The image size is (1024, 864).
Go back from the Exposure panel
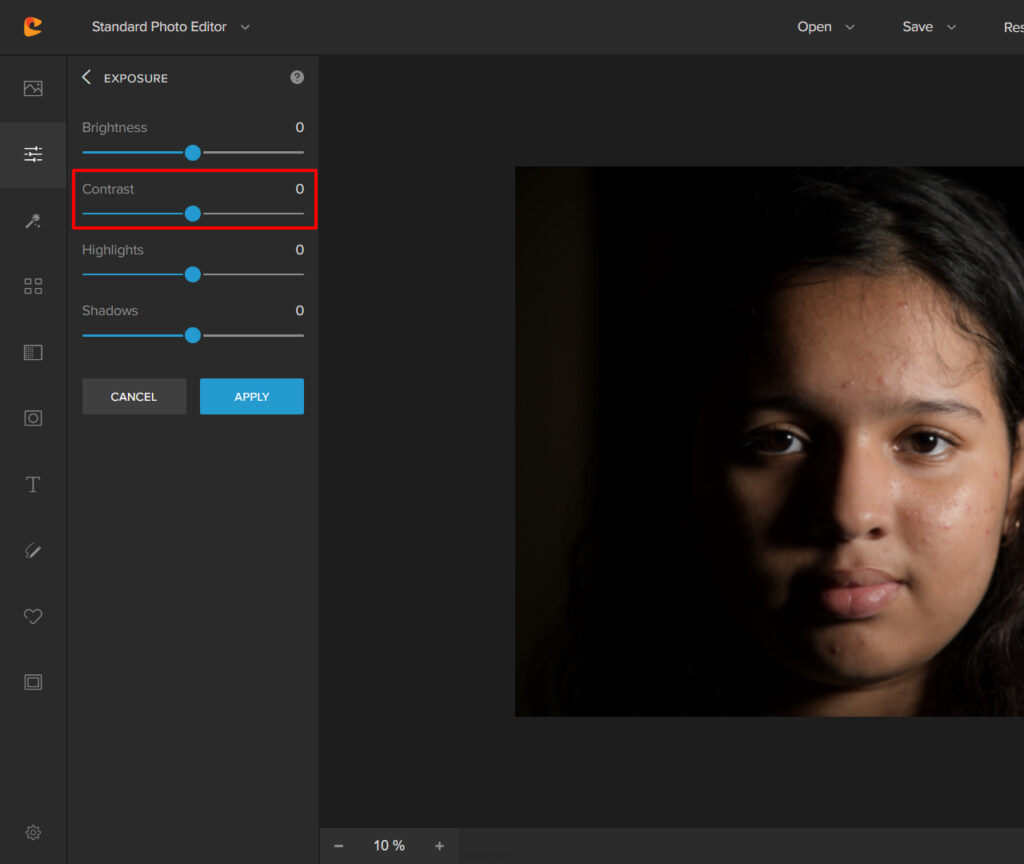pos(86,77)
